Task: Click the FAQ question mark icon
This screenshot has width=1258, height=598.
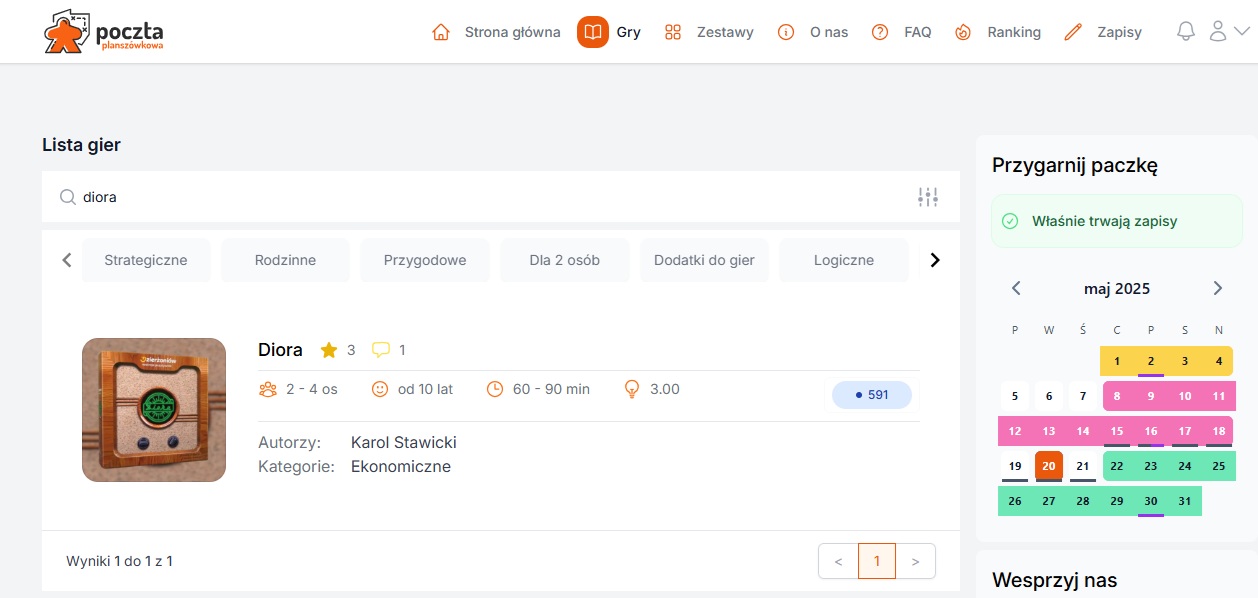Action: [880, 32]
